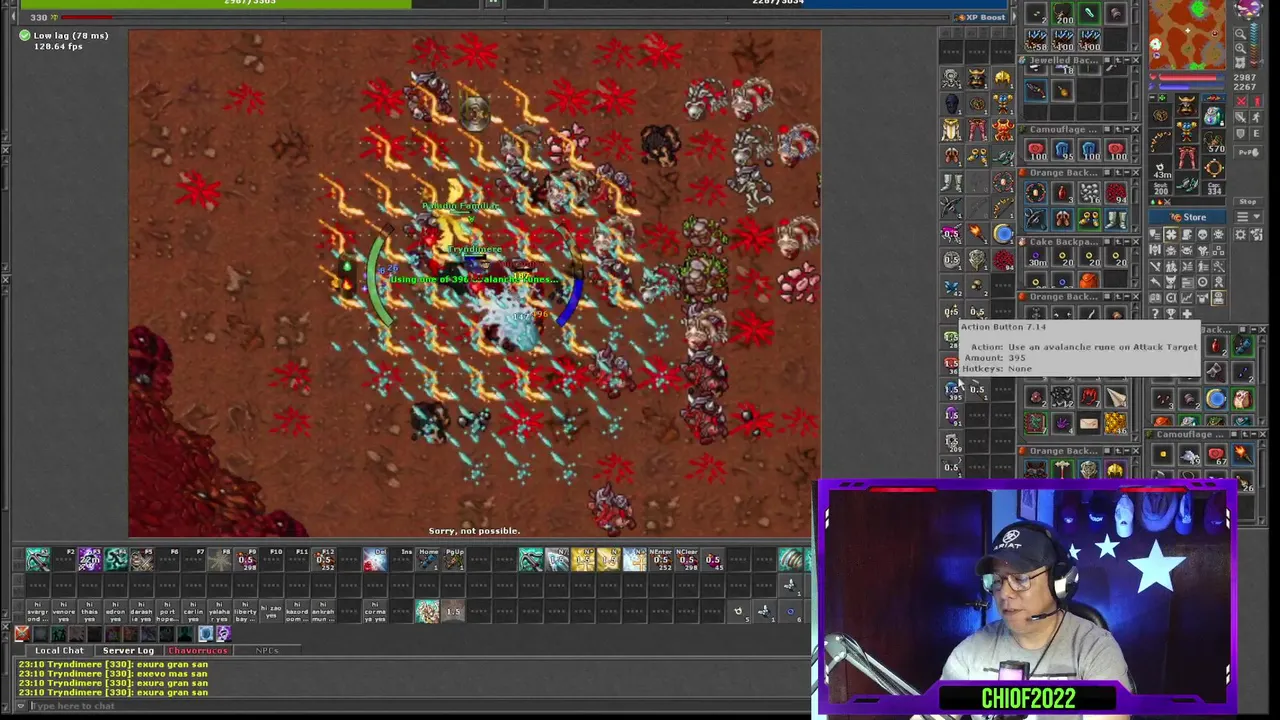Go up one level in Jewelled Backpack
Screen dimensions: 1280x720
pos(1117,60)
